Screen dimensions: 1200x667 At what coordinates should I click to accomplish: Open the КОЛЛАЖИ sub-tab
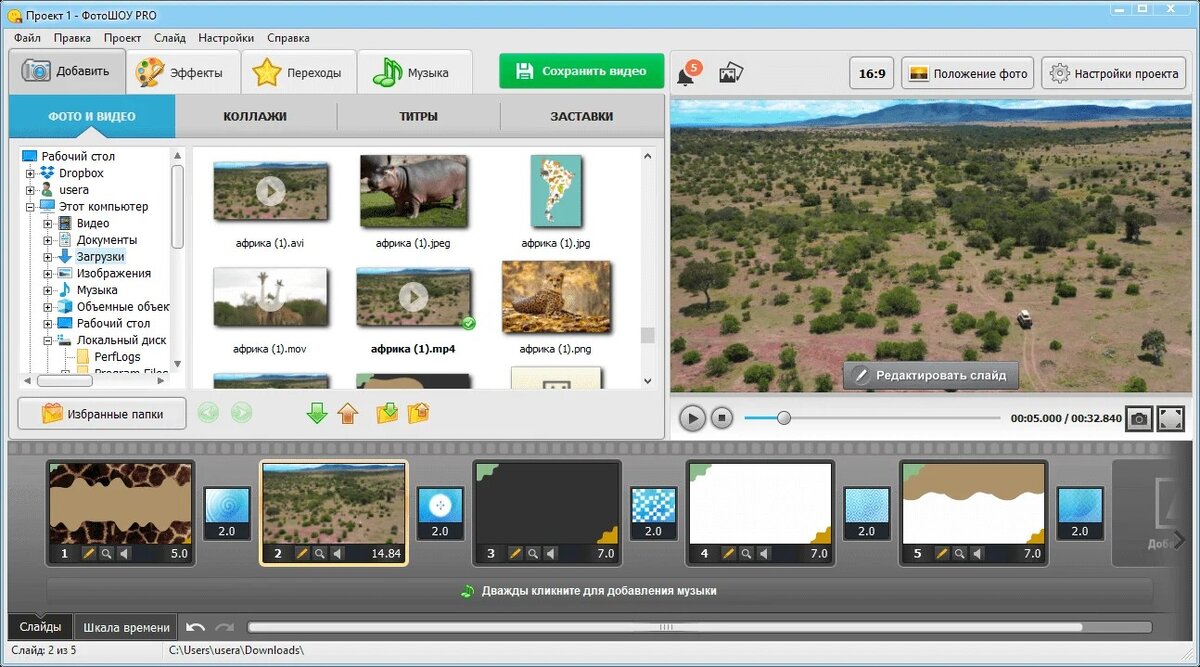255,116
